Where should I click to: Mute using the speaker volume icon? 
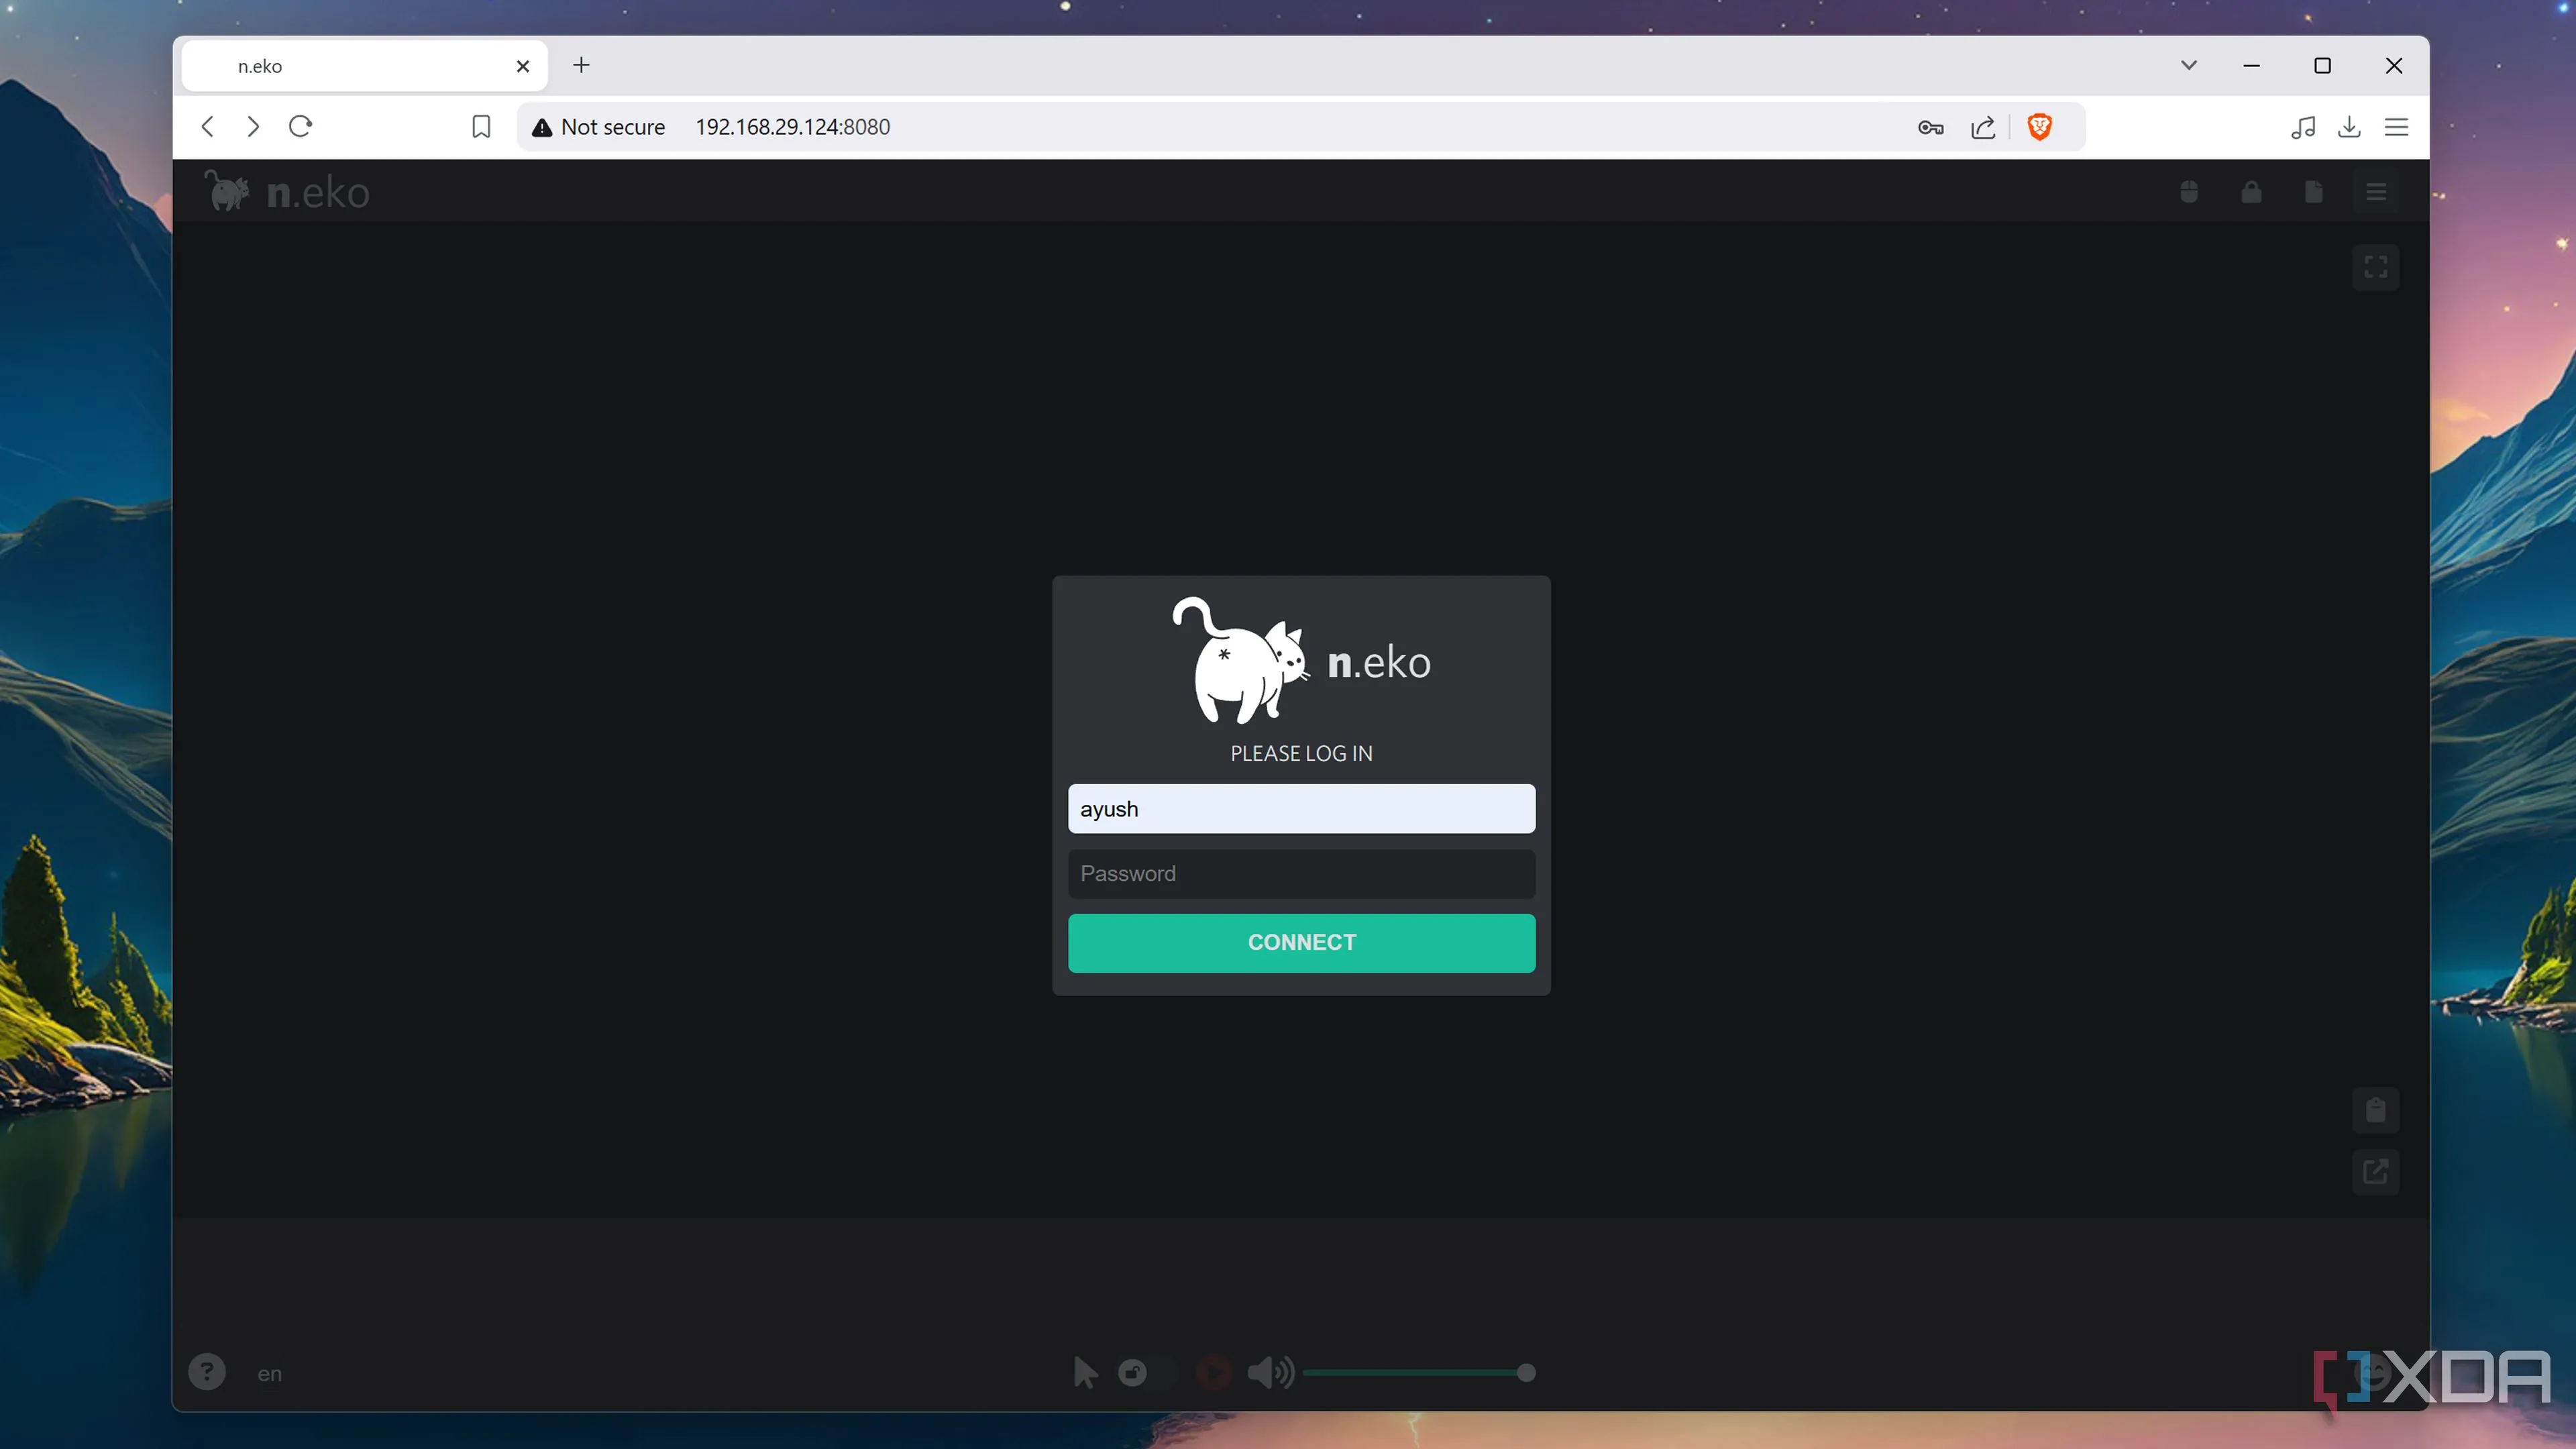tap(1271, 1372)
